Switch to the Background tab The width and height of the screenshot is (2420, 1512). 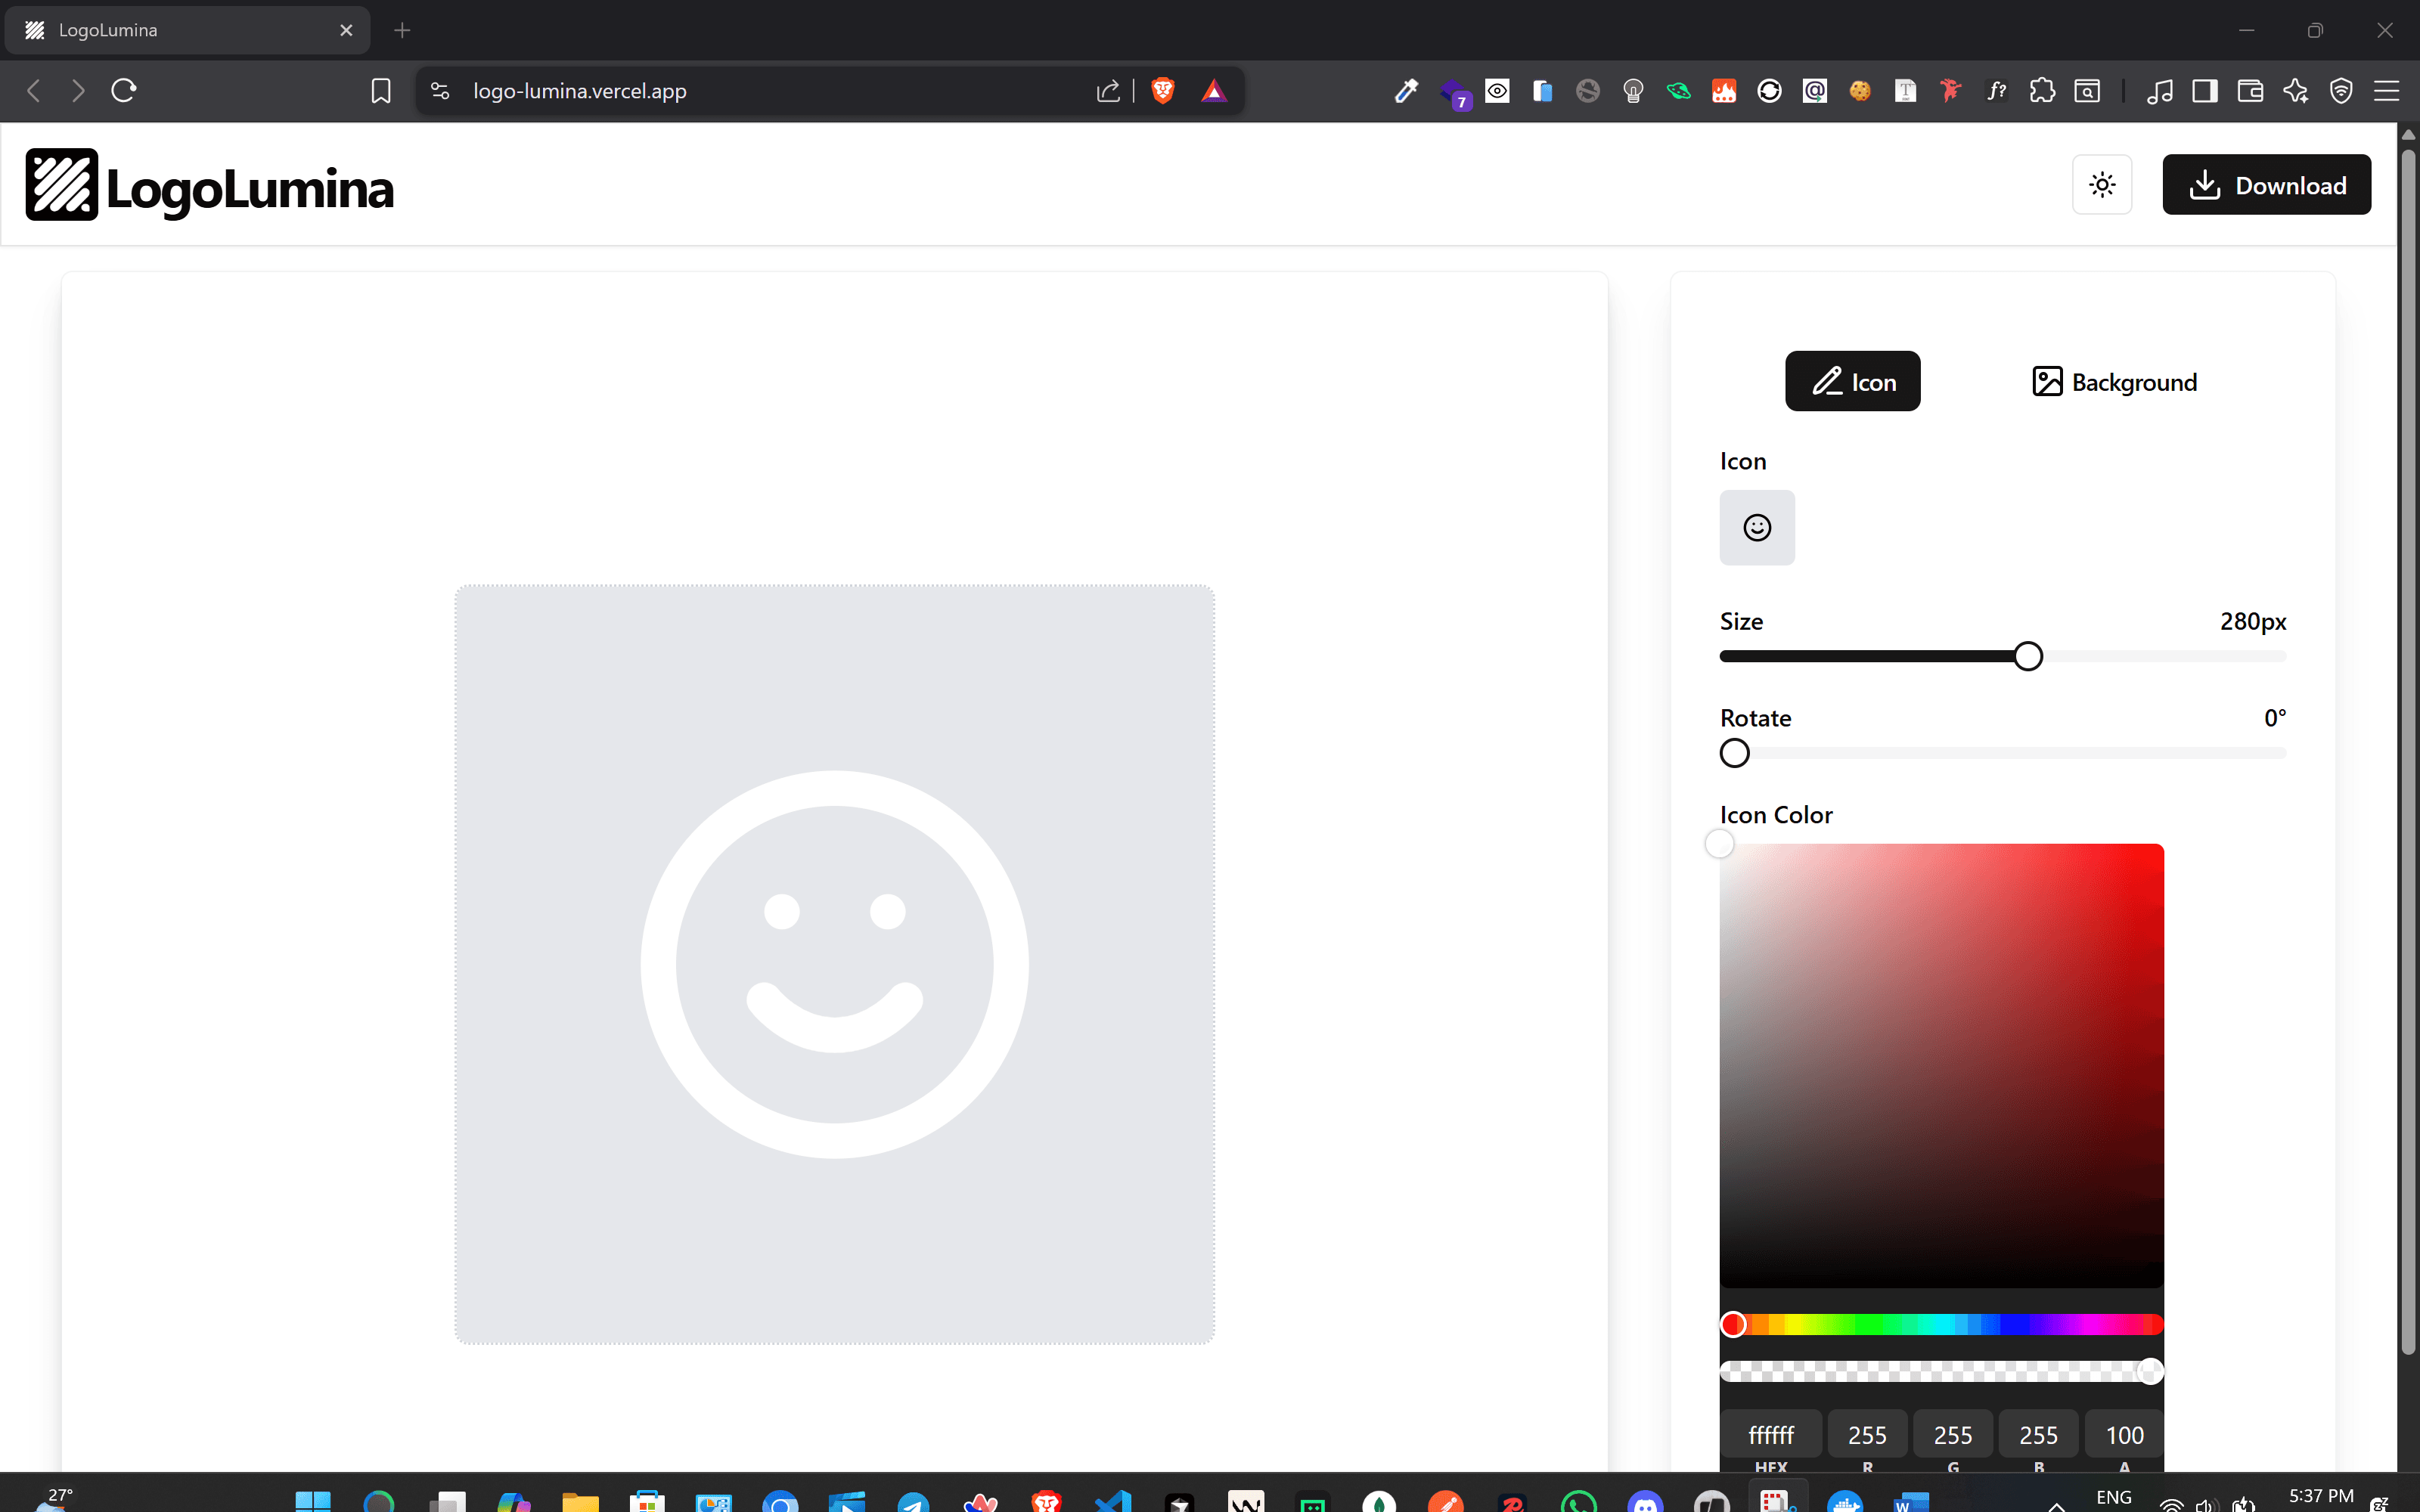pos(2114,381)
